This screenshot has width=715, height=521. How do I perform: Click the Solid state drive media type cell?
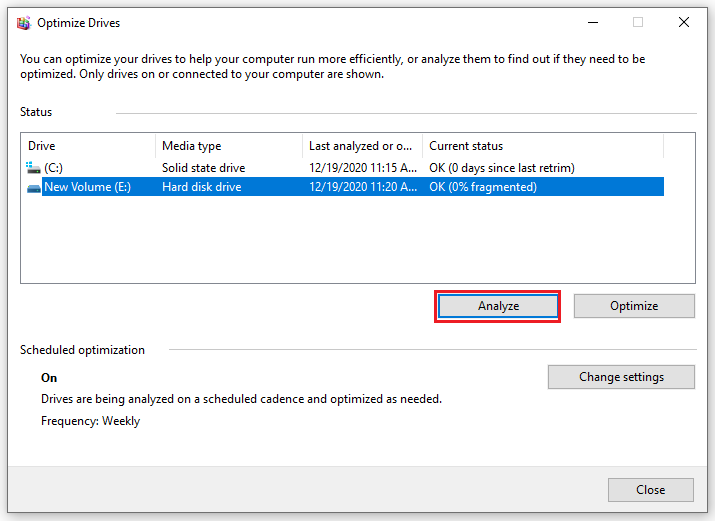[204, 168]
